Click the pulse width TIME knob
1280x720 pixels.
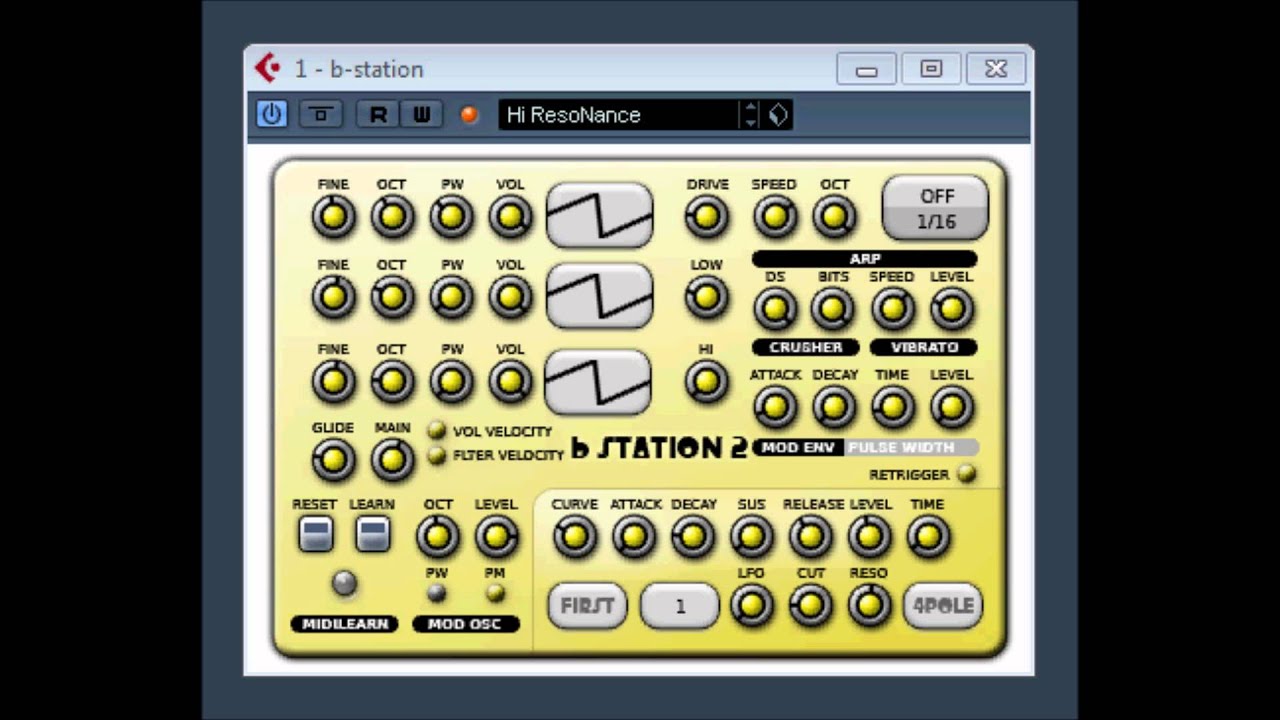892,407
